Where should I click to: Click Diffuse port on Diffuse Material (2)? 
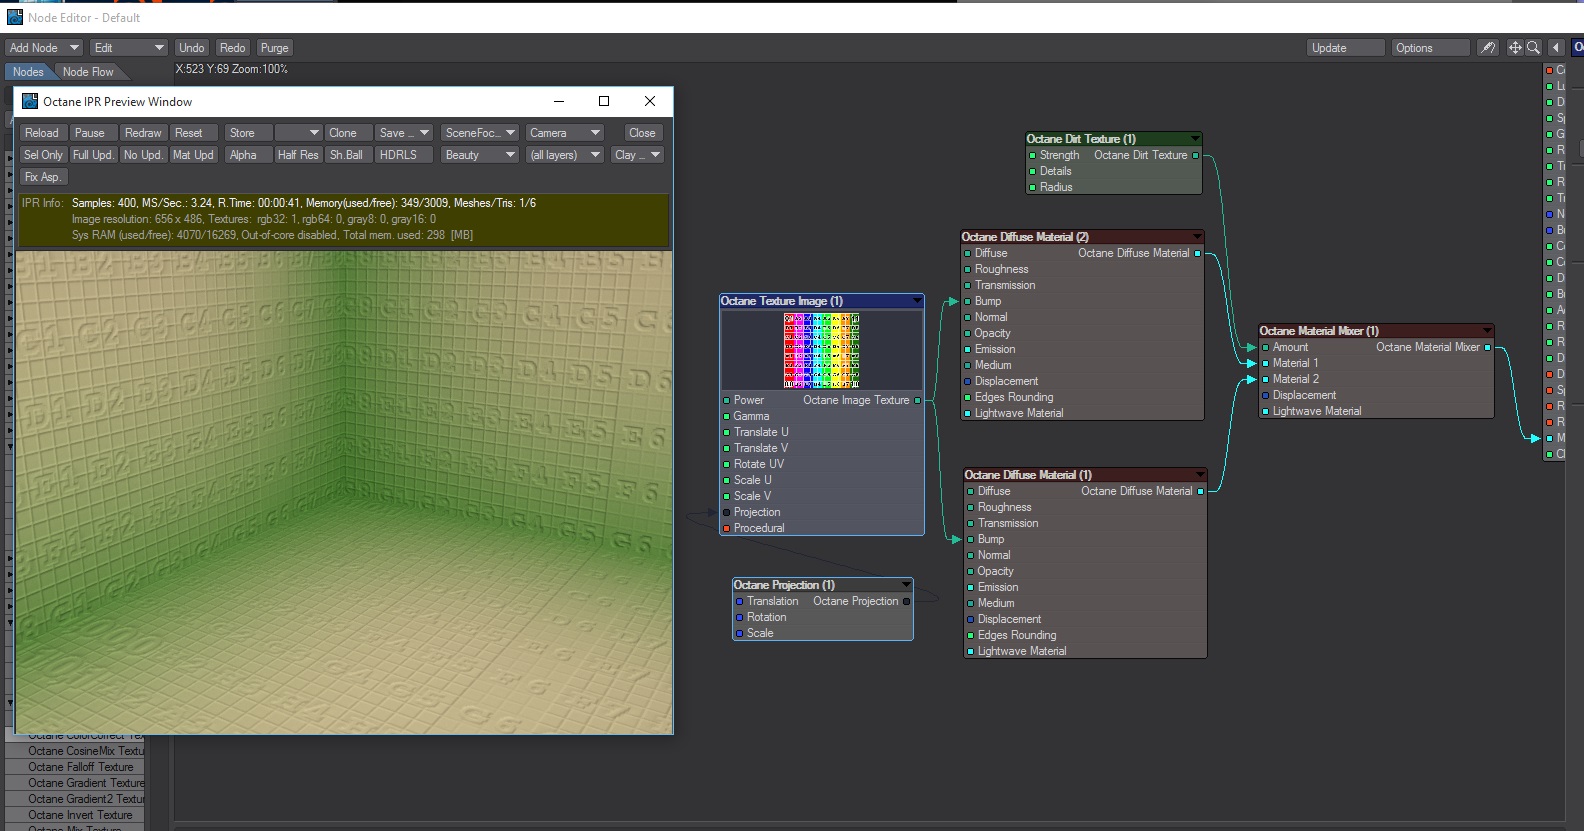coord(968,253)
